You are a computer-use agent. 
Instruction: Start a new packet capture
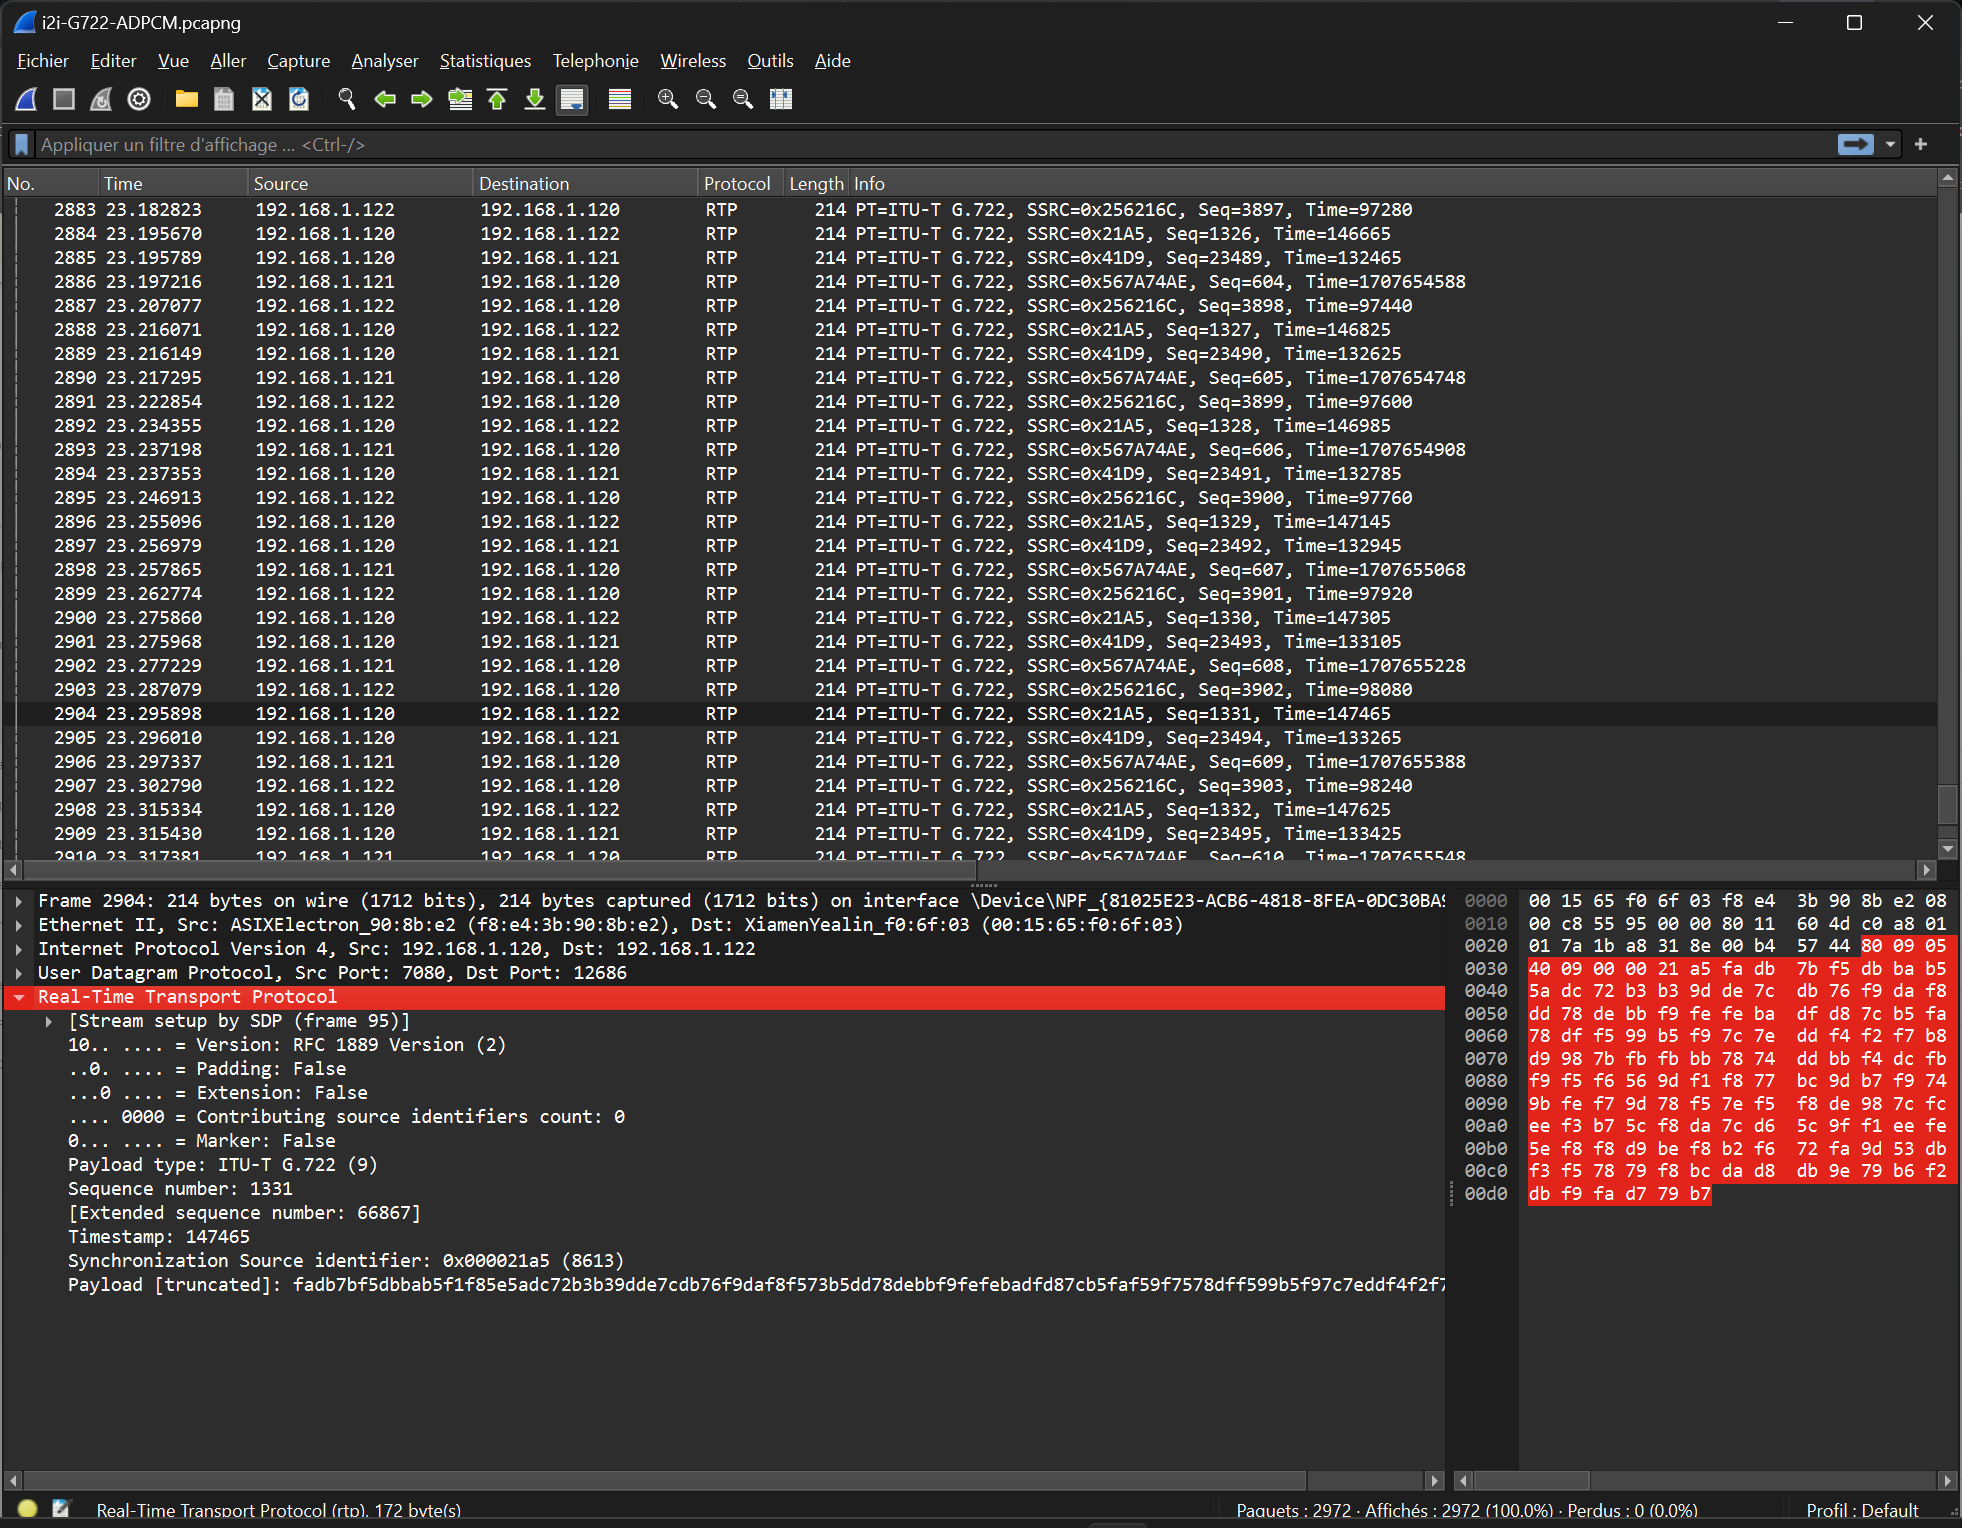27,99
